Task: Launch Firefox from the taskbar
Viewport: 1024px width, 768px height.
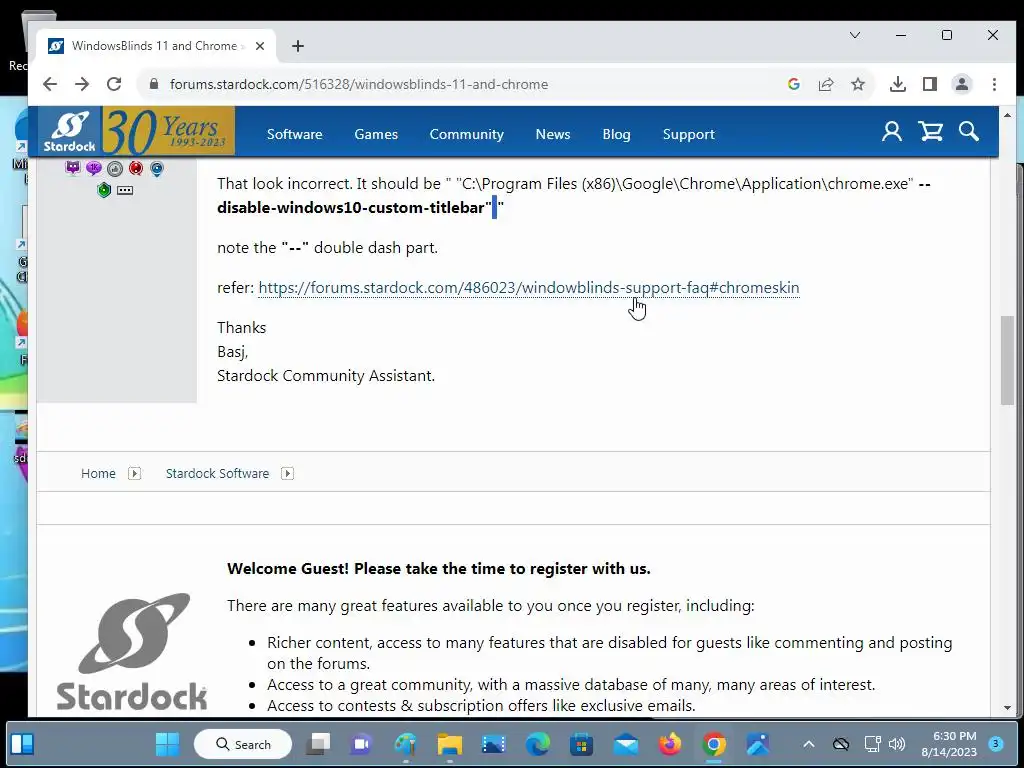Action: coord(669,744)
